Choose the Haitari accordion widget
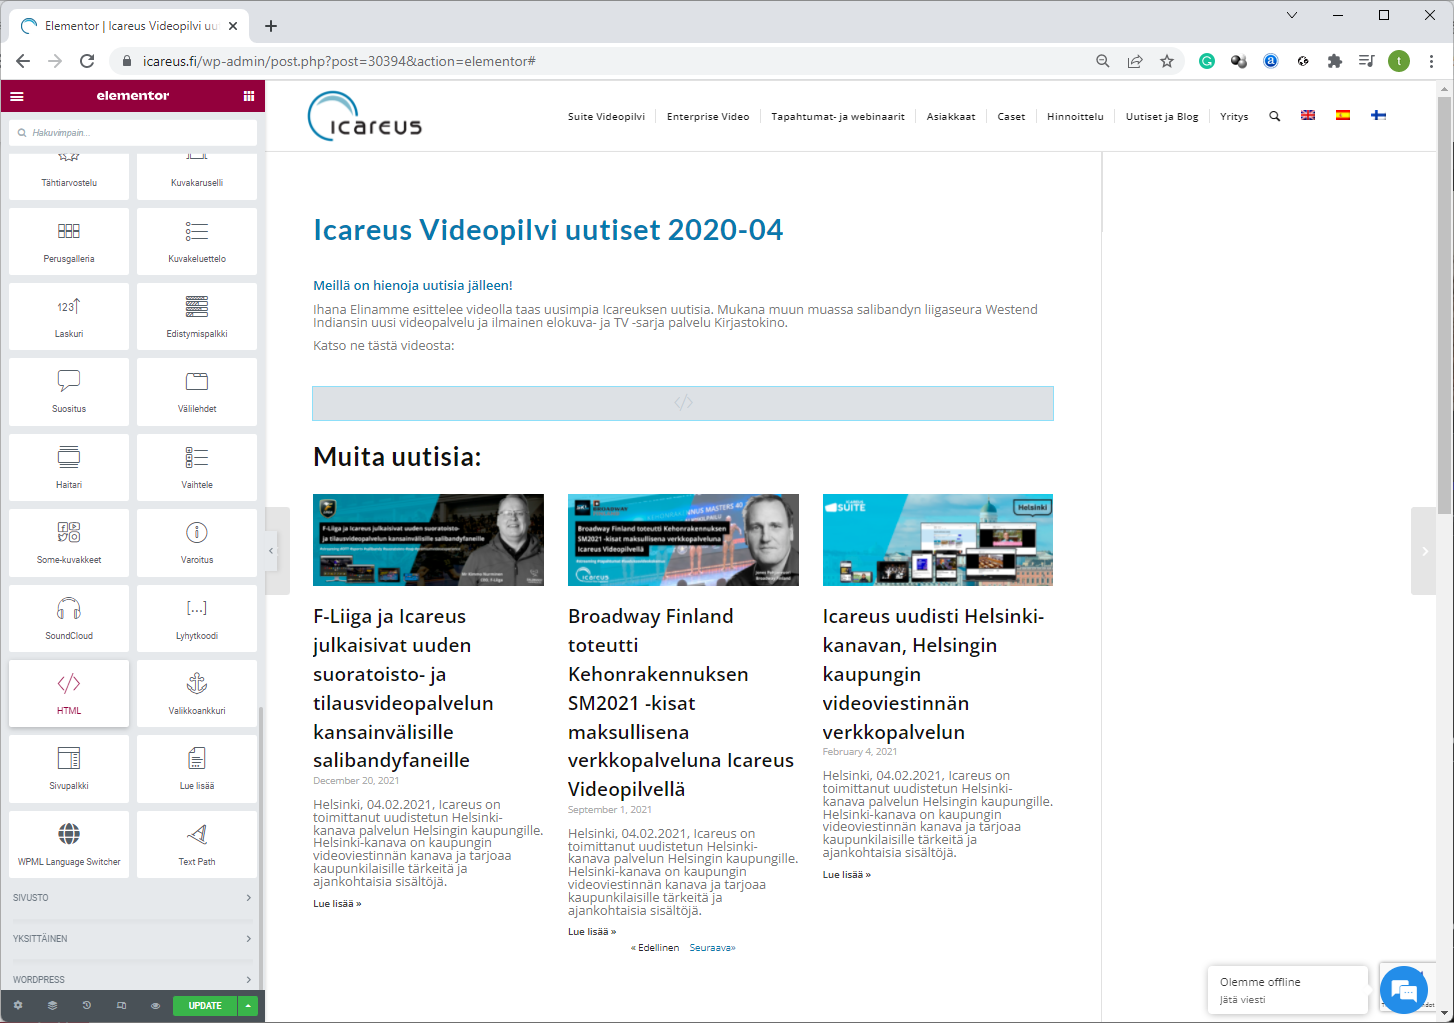The width and height of the screenshot is (1454, 1023). 69,467
